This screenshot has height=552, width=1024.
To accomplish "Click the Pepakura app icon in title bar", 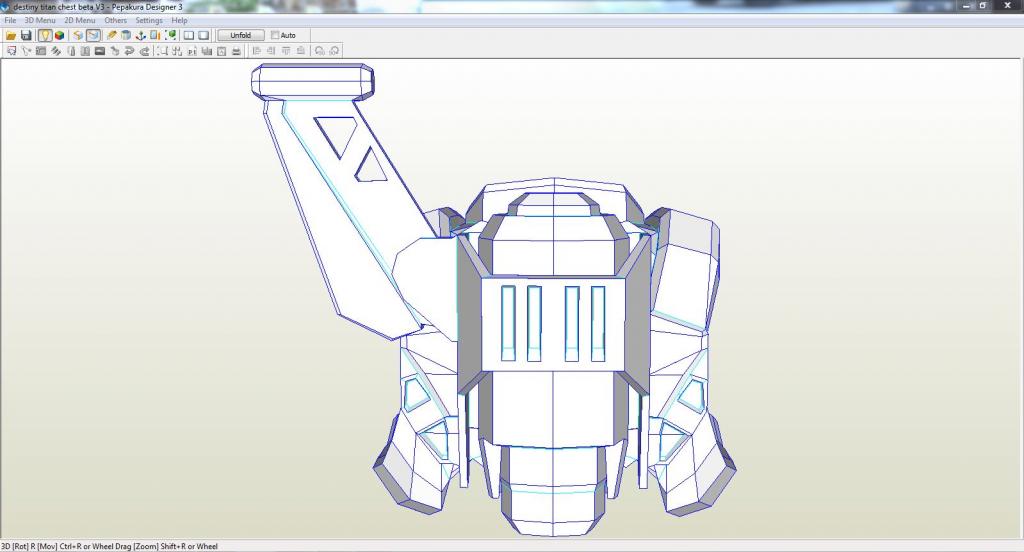I will tap(6, 7).
